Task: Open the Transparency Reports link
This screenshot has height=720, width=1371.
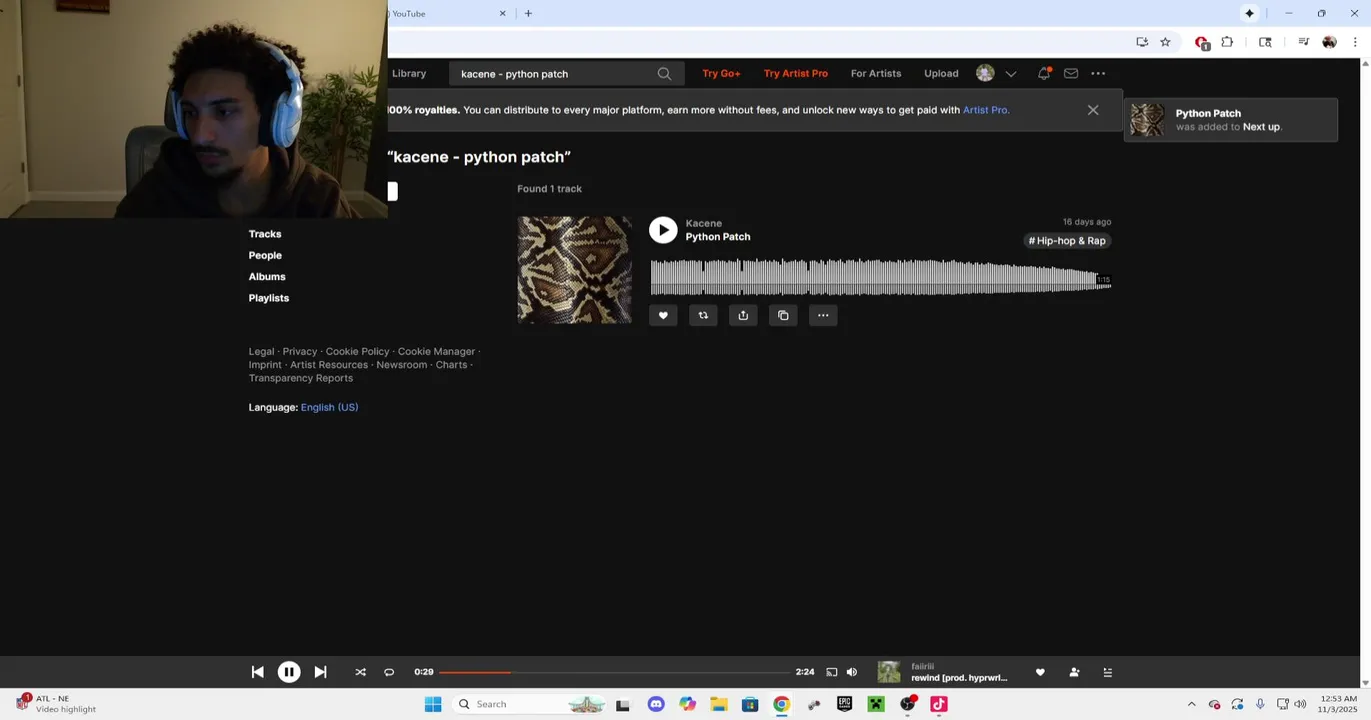Action: pos(301,378)
